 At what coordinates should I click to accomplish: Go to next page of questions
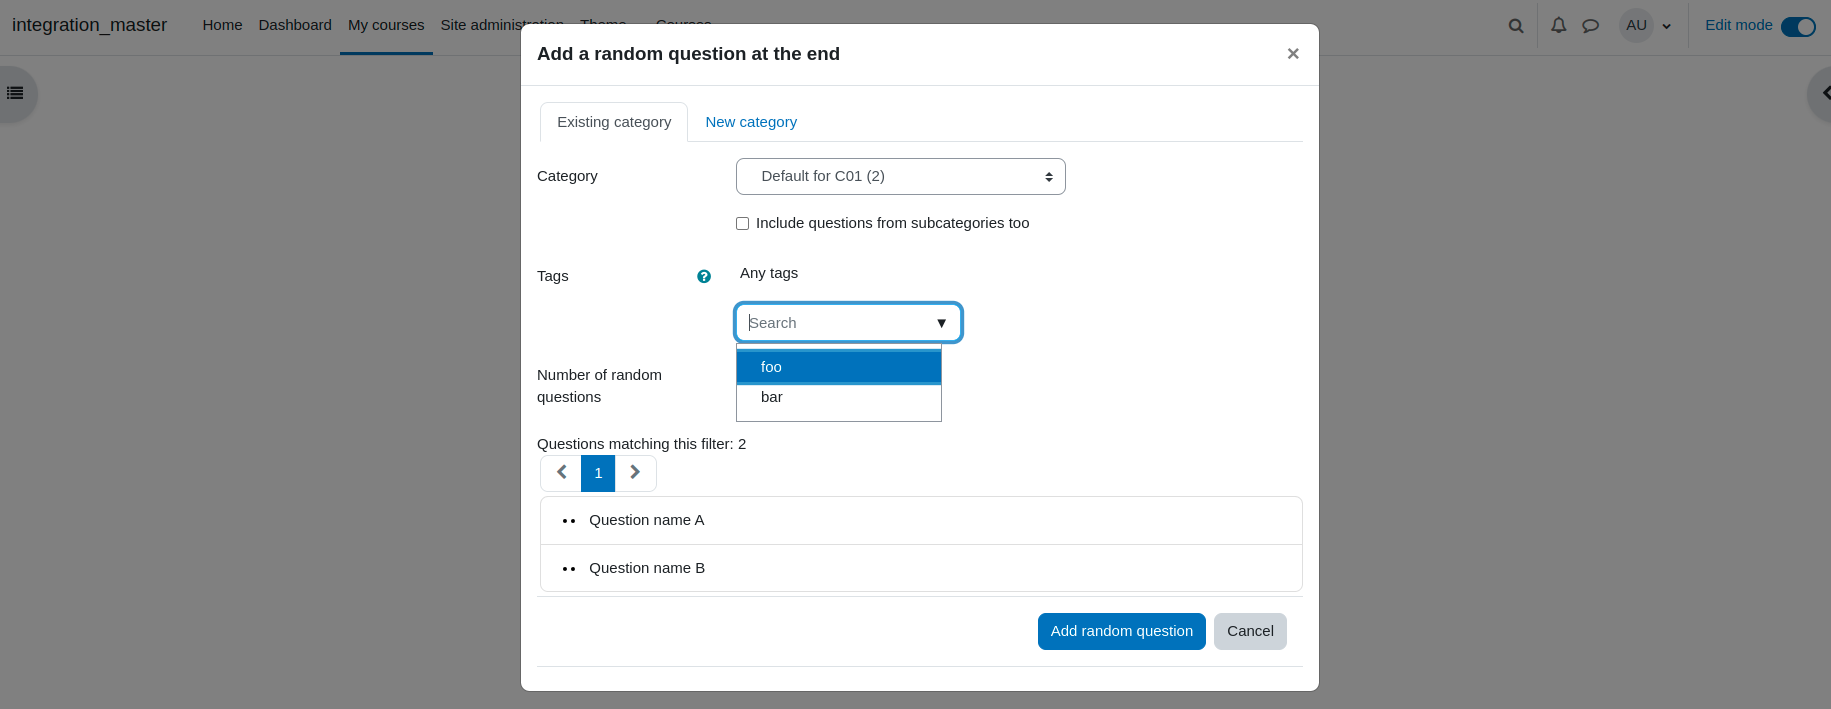635,473
